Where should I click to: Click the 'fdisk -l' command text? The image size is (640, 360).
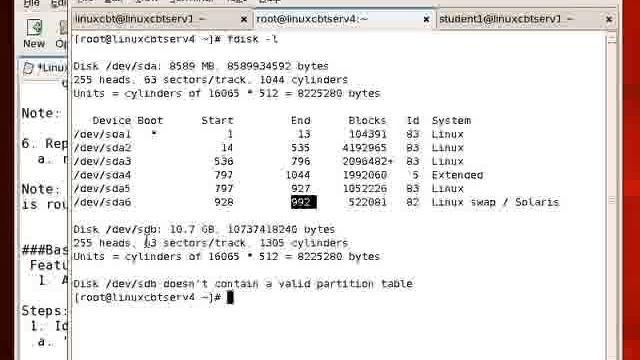click(x=253, y=39)
